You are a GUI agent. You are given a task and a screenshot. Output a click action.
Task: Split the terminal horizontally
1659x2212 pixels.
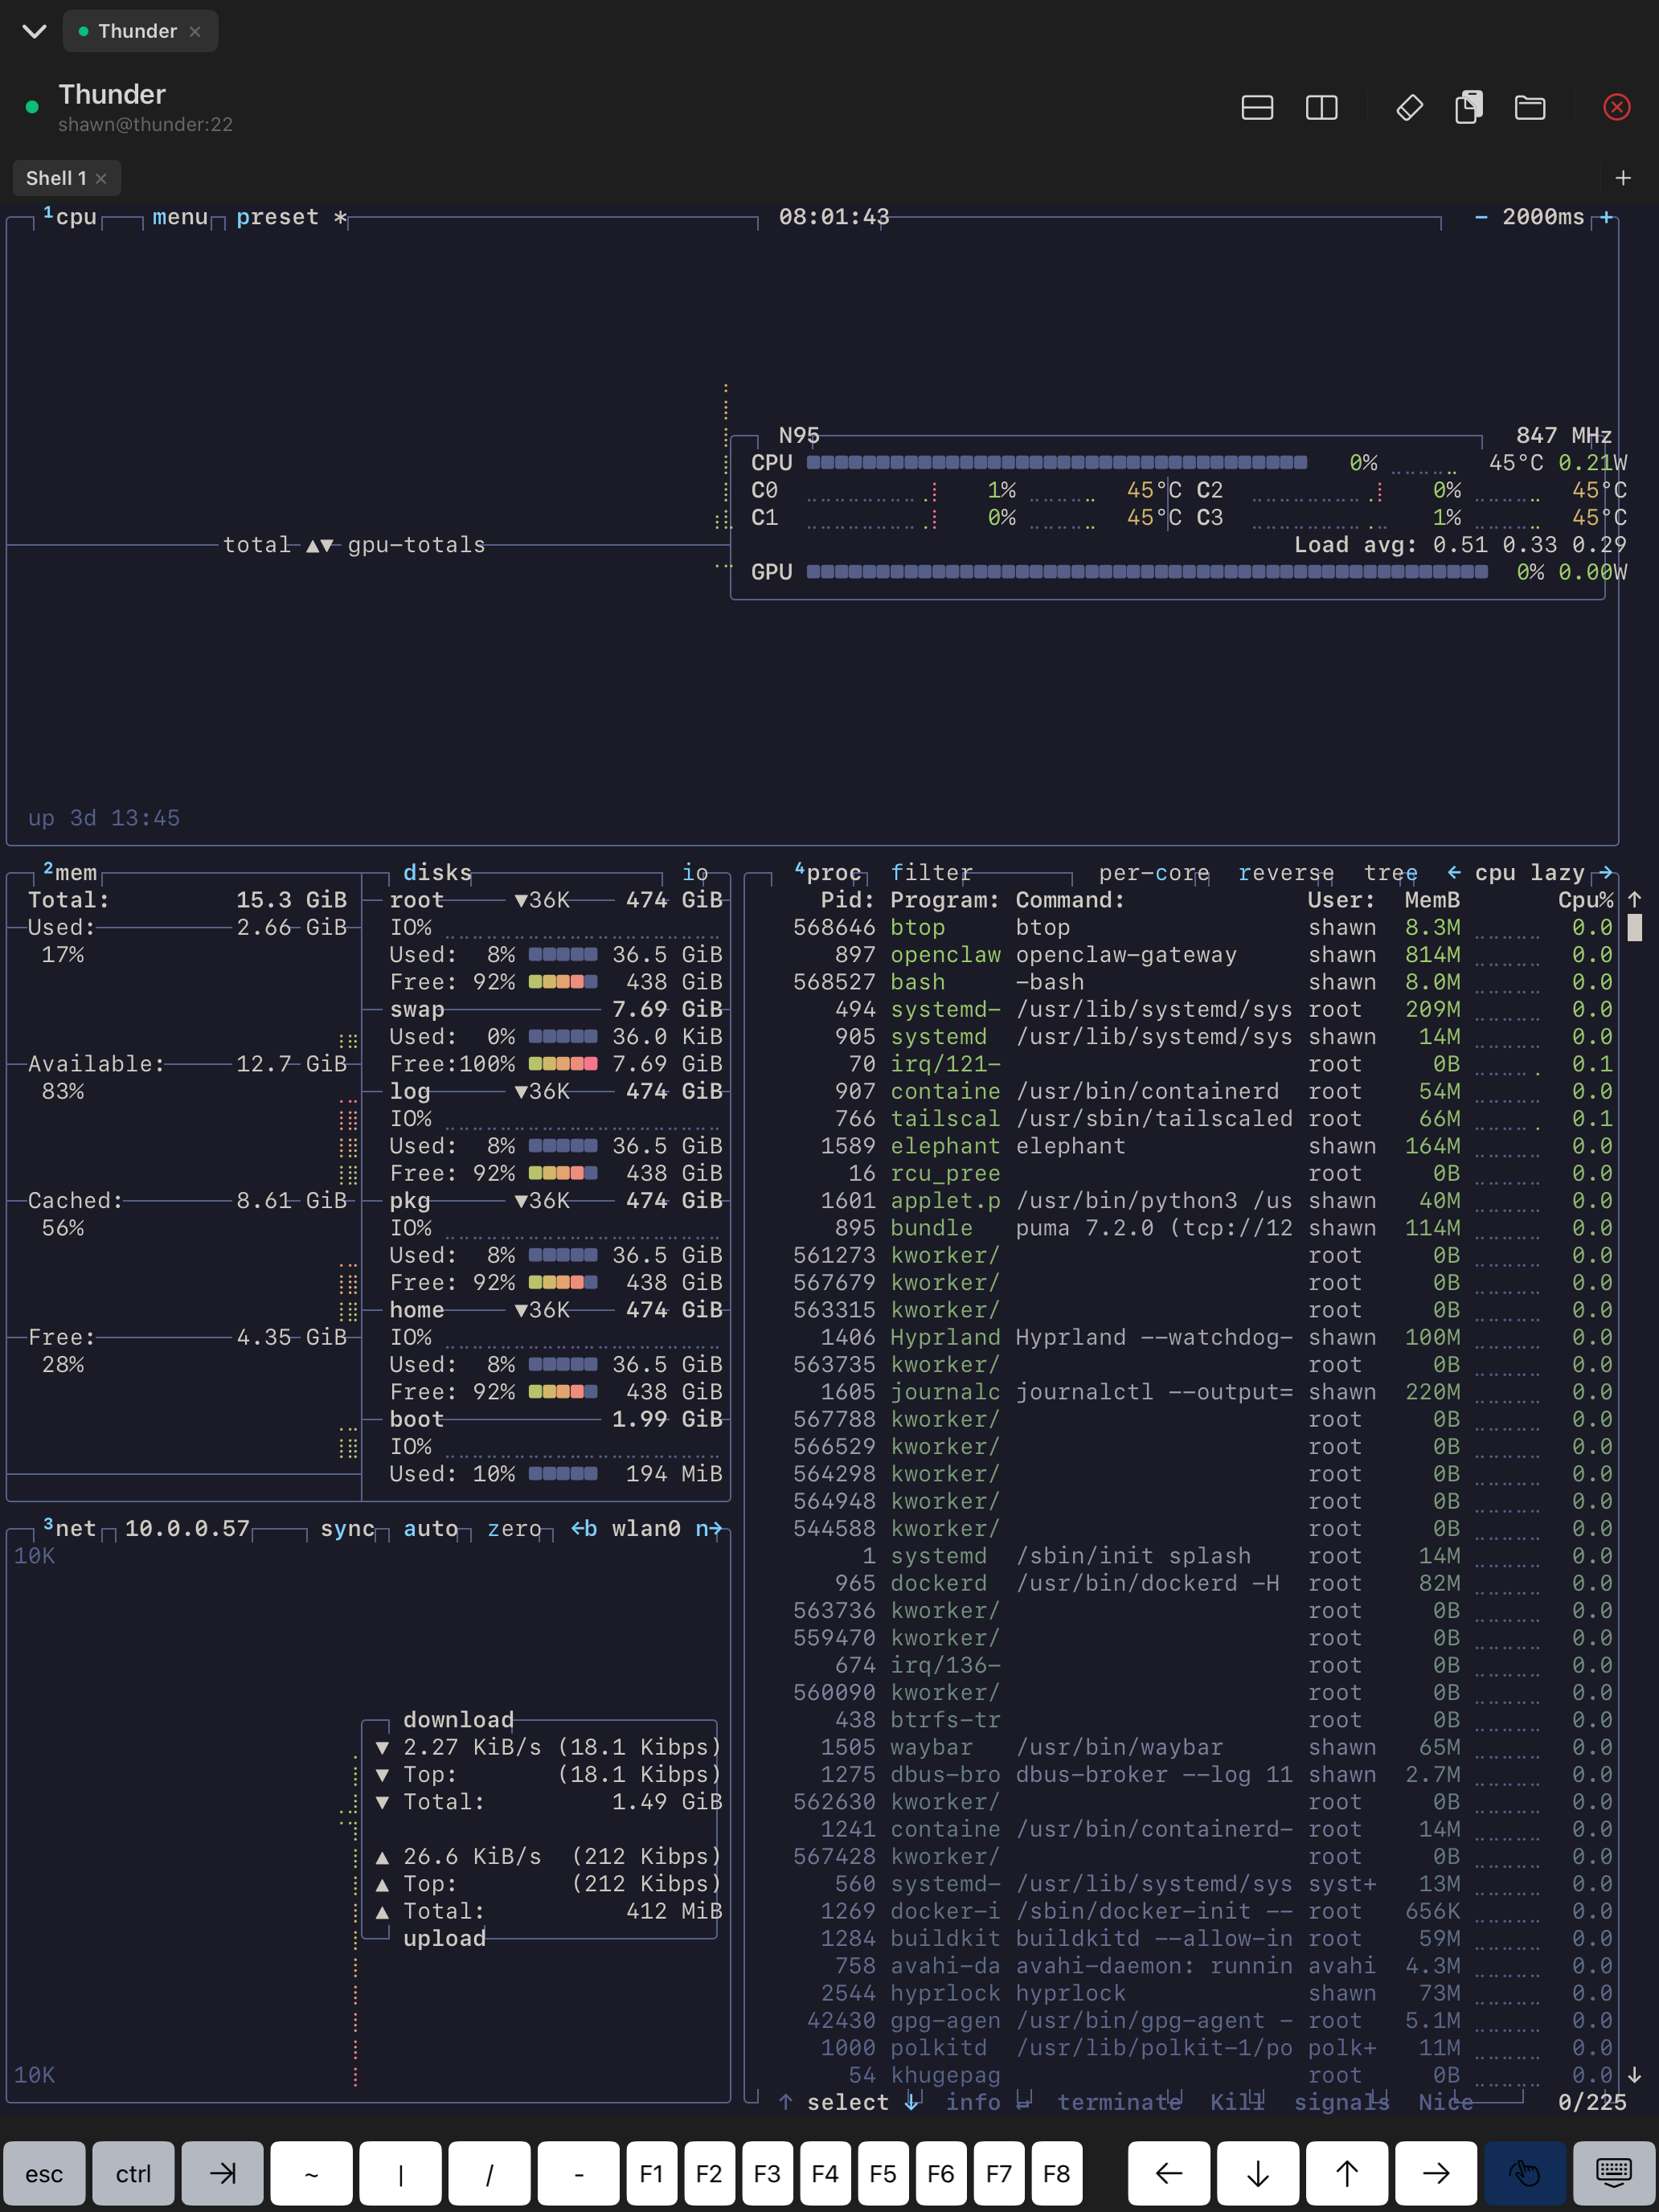pyautogui.click(x=1257, y=107)
